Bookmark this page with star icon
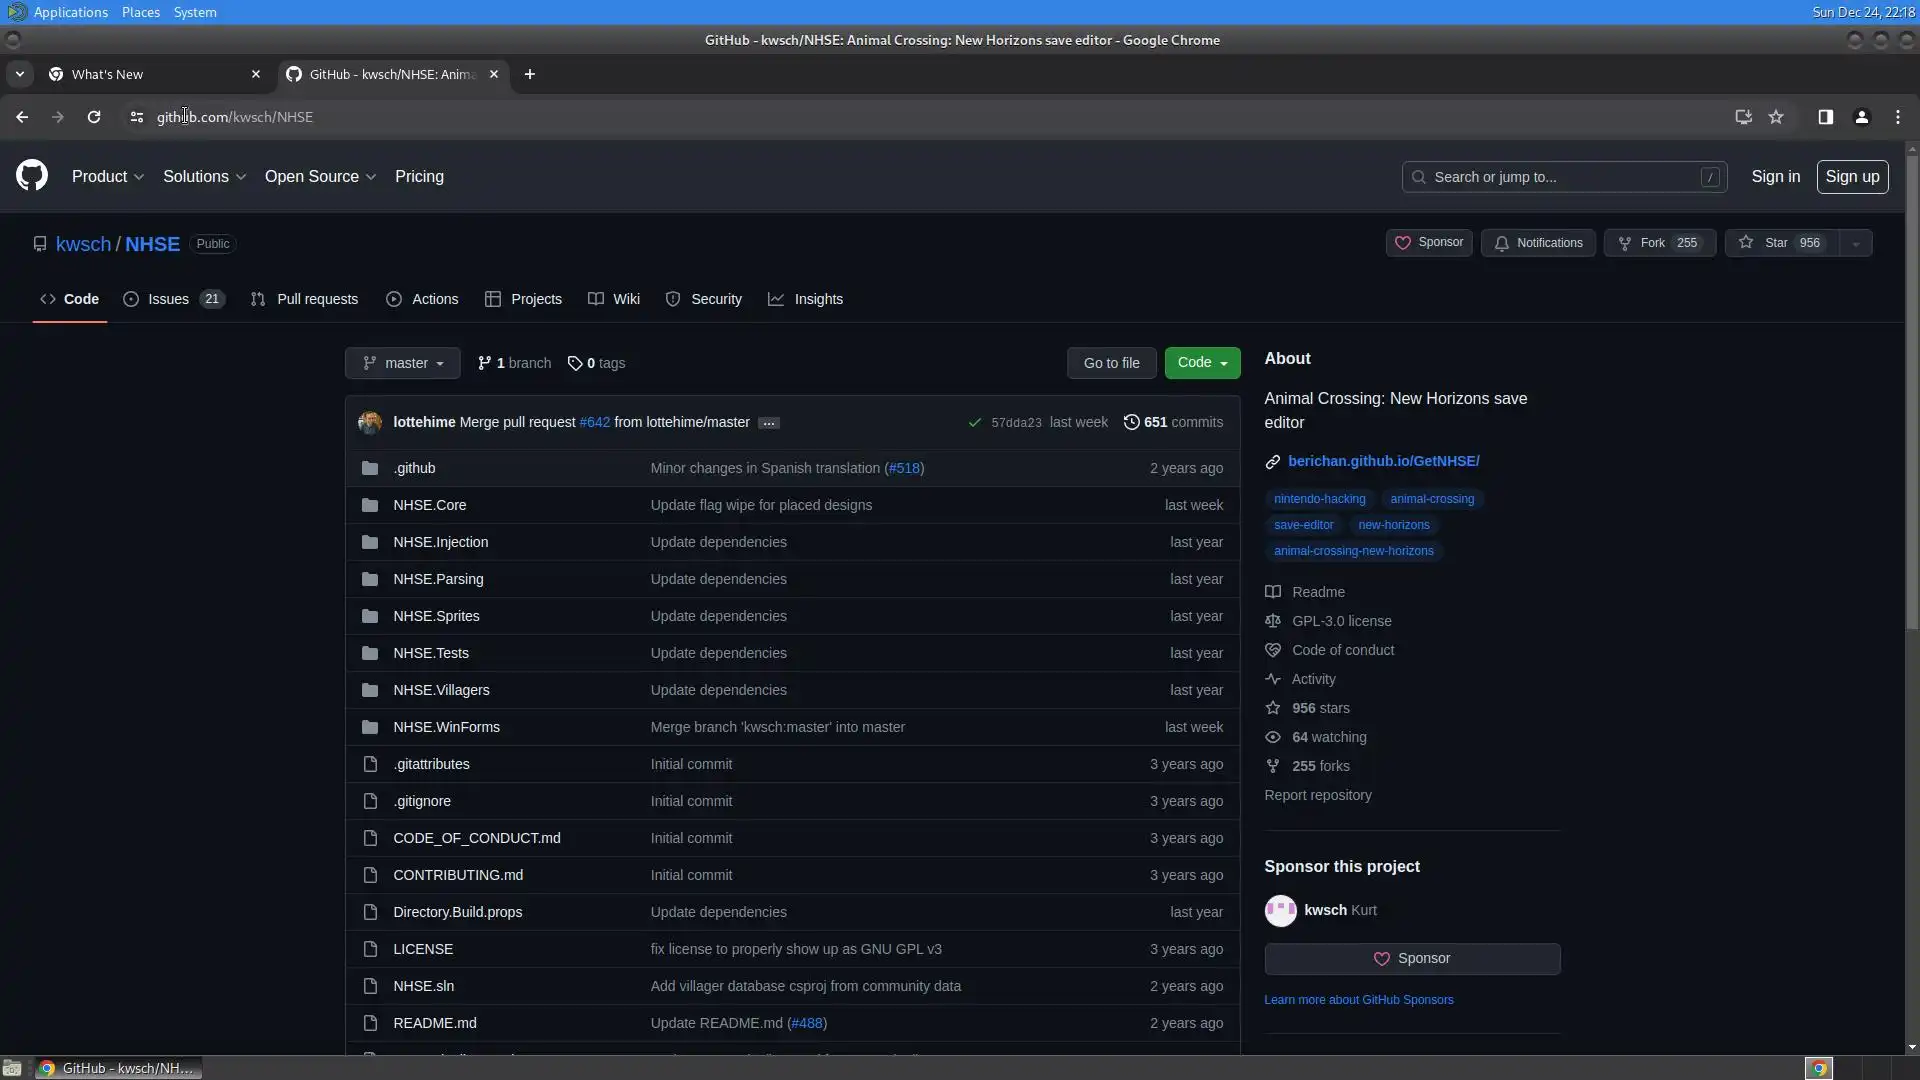Screen dimensions: 1920x1080 click(x=1776, y=117)
